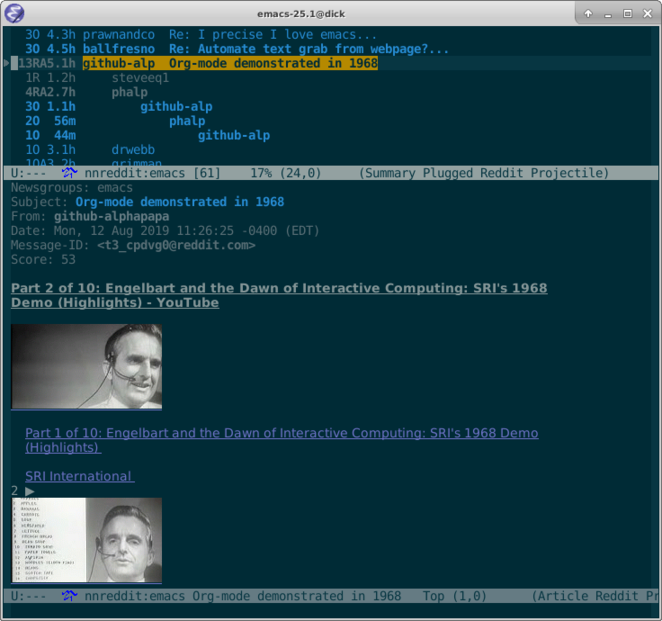Click the Emacs application icon in title bar
The width and height of the screenshot is (662, 621).
pyautogui.click(x=14, y=14)
